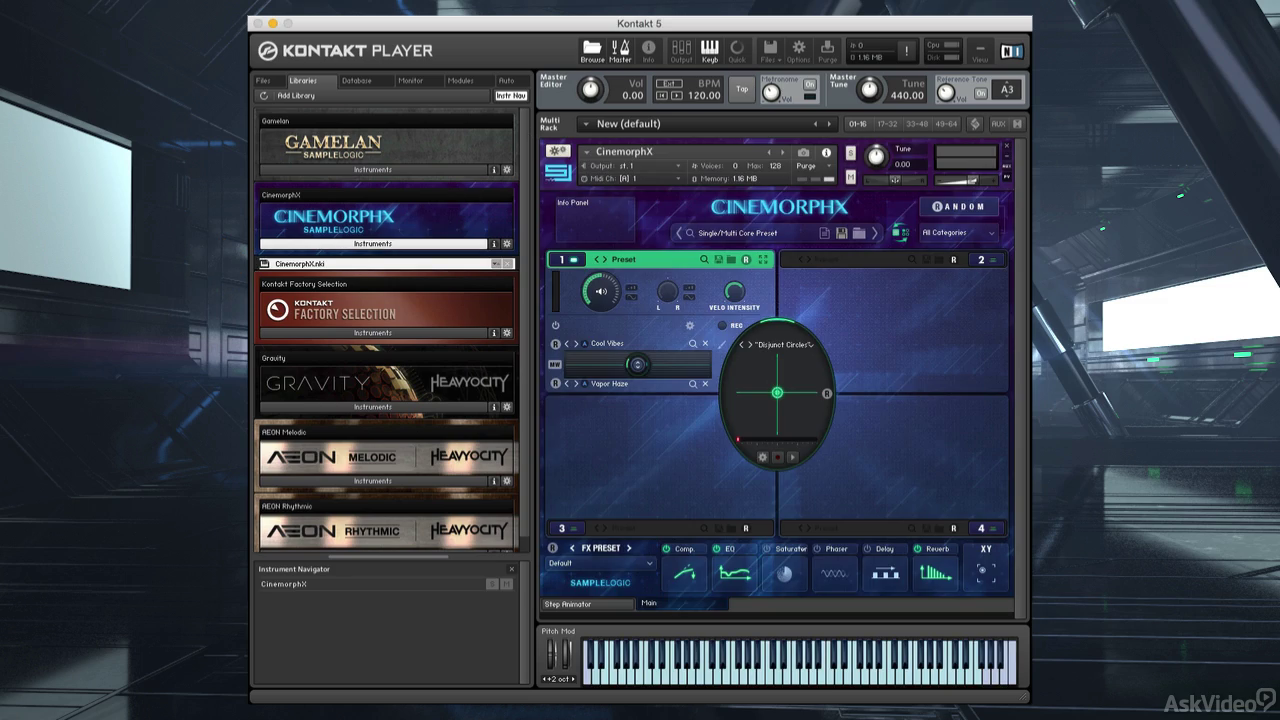Open the All Categories dropdown

coord(958,233)
